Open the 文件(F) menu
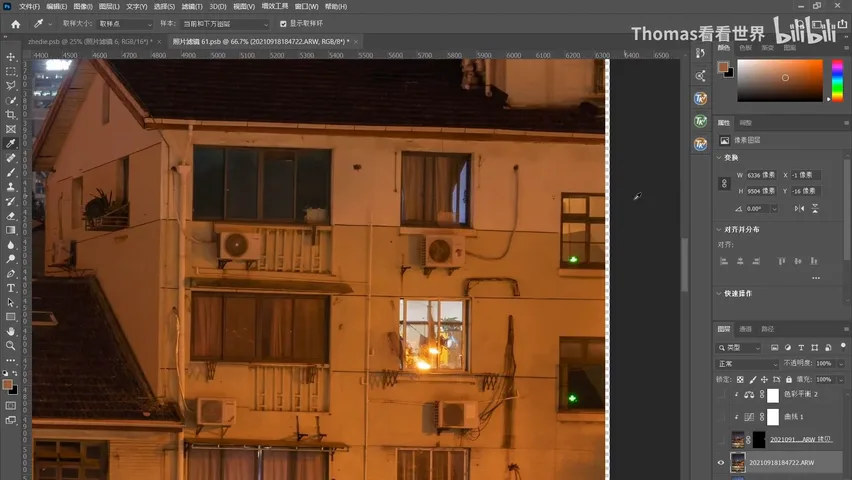This screenshot has width=852, height=480. pos(29,7)
